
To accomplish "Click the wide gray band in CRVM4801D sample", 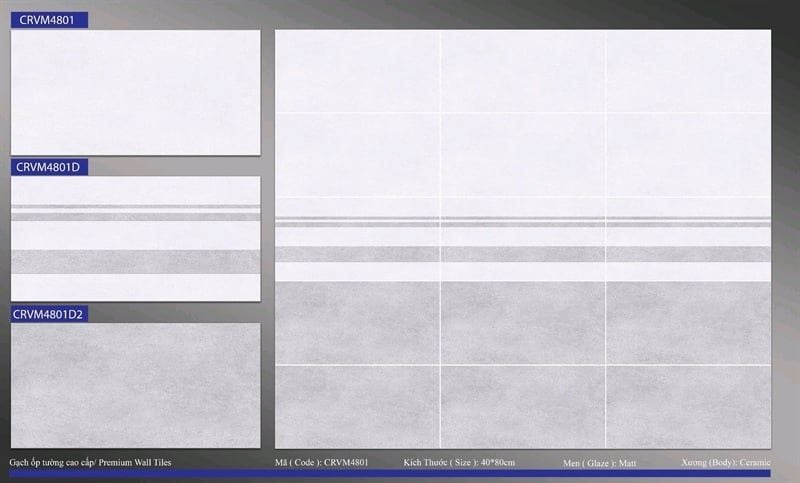I will click(136, 262).
